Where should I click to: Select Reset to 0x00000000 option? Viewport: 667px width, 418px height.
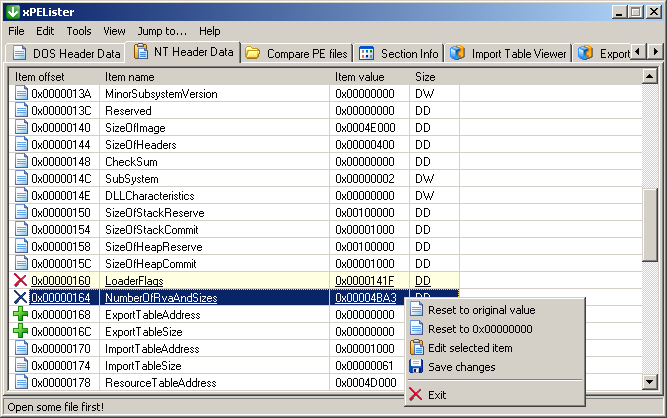pyautogui.click(x=479, y=329)
